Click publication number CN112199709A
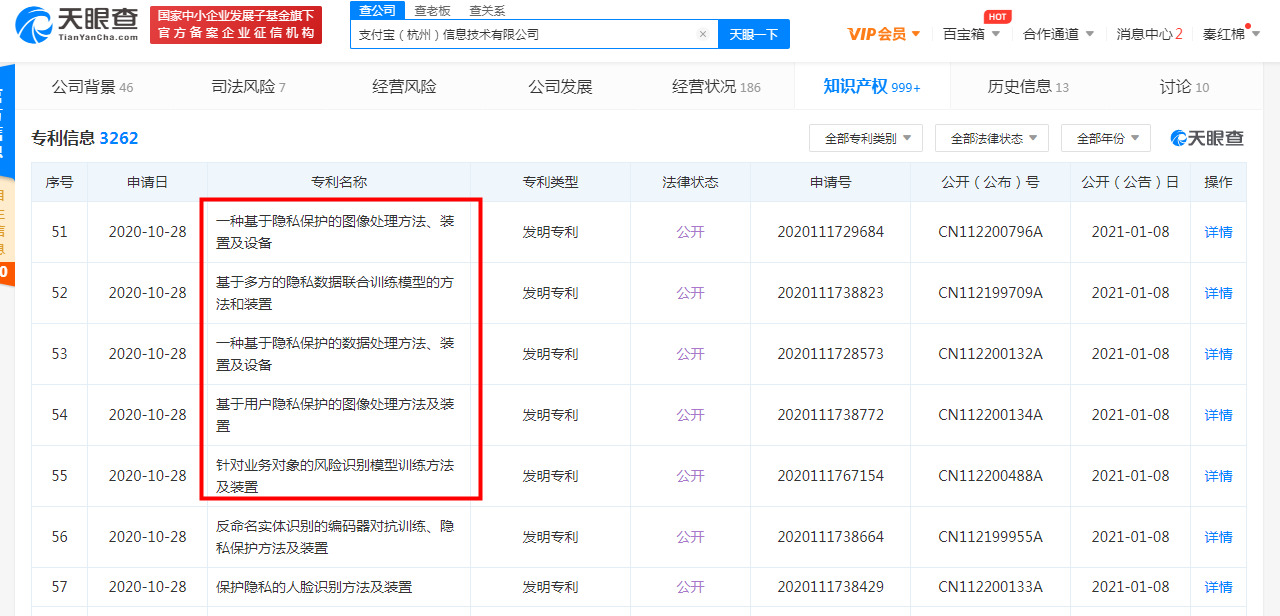This screenshot has height=616, width=1280. point(990,293)
